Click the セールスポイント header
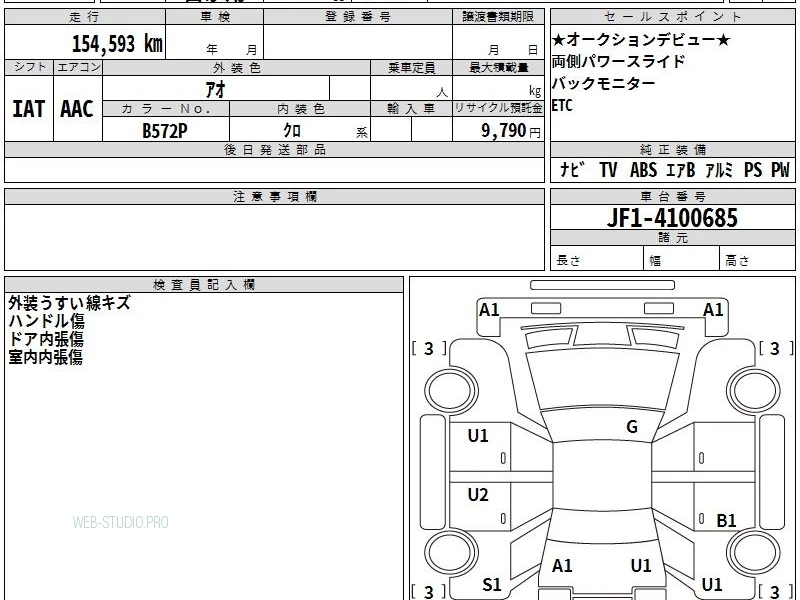800x600 pixels. (672, 17)
